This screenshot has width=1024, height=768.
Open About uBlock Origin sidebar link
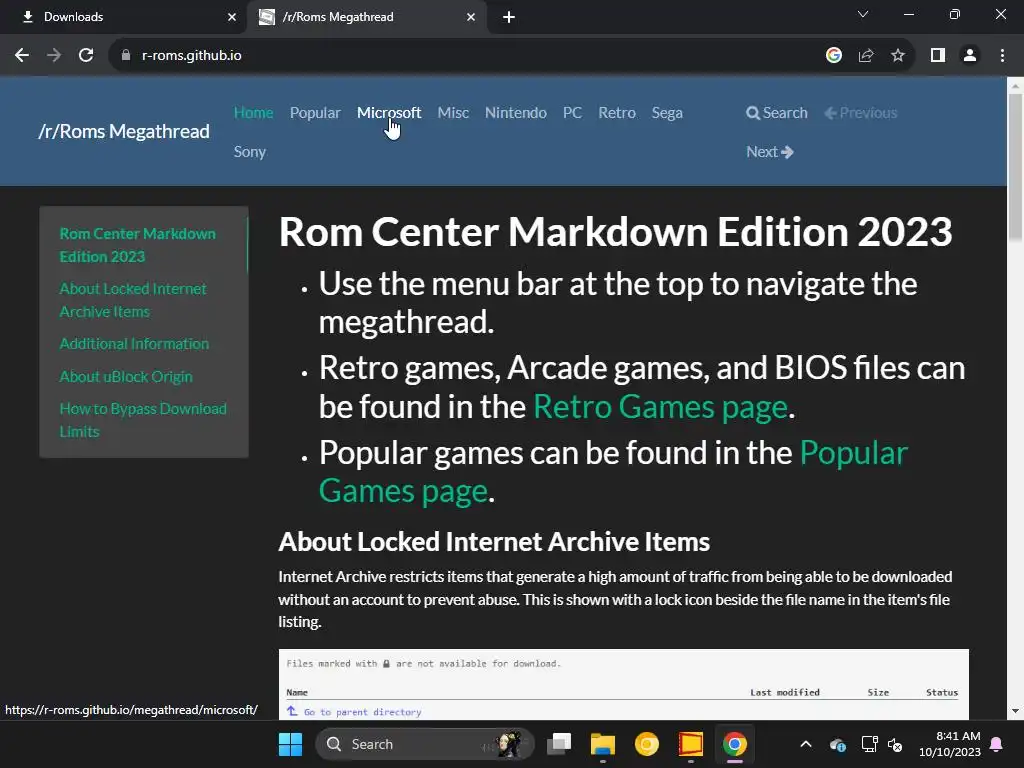(x=126, y=376)
